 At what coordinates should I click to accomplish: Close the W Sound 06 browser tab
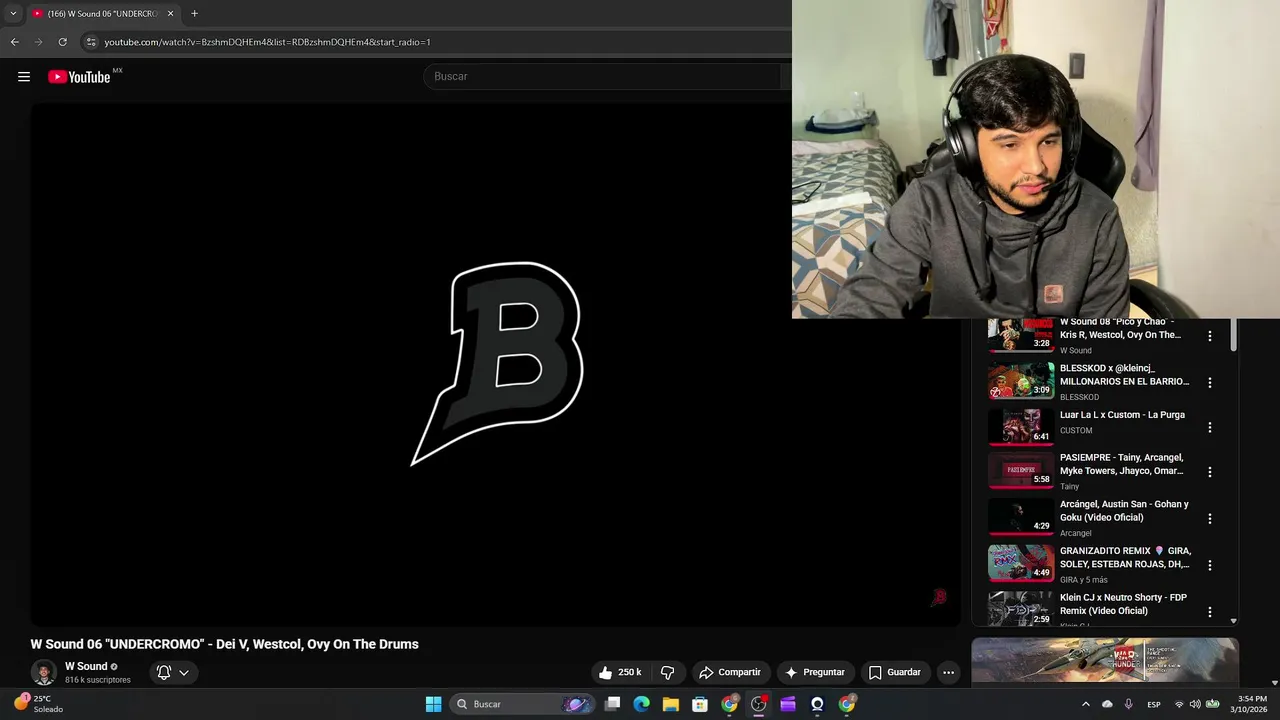(170, 14)
